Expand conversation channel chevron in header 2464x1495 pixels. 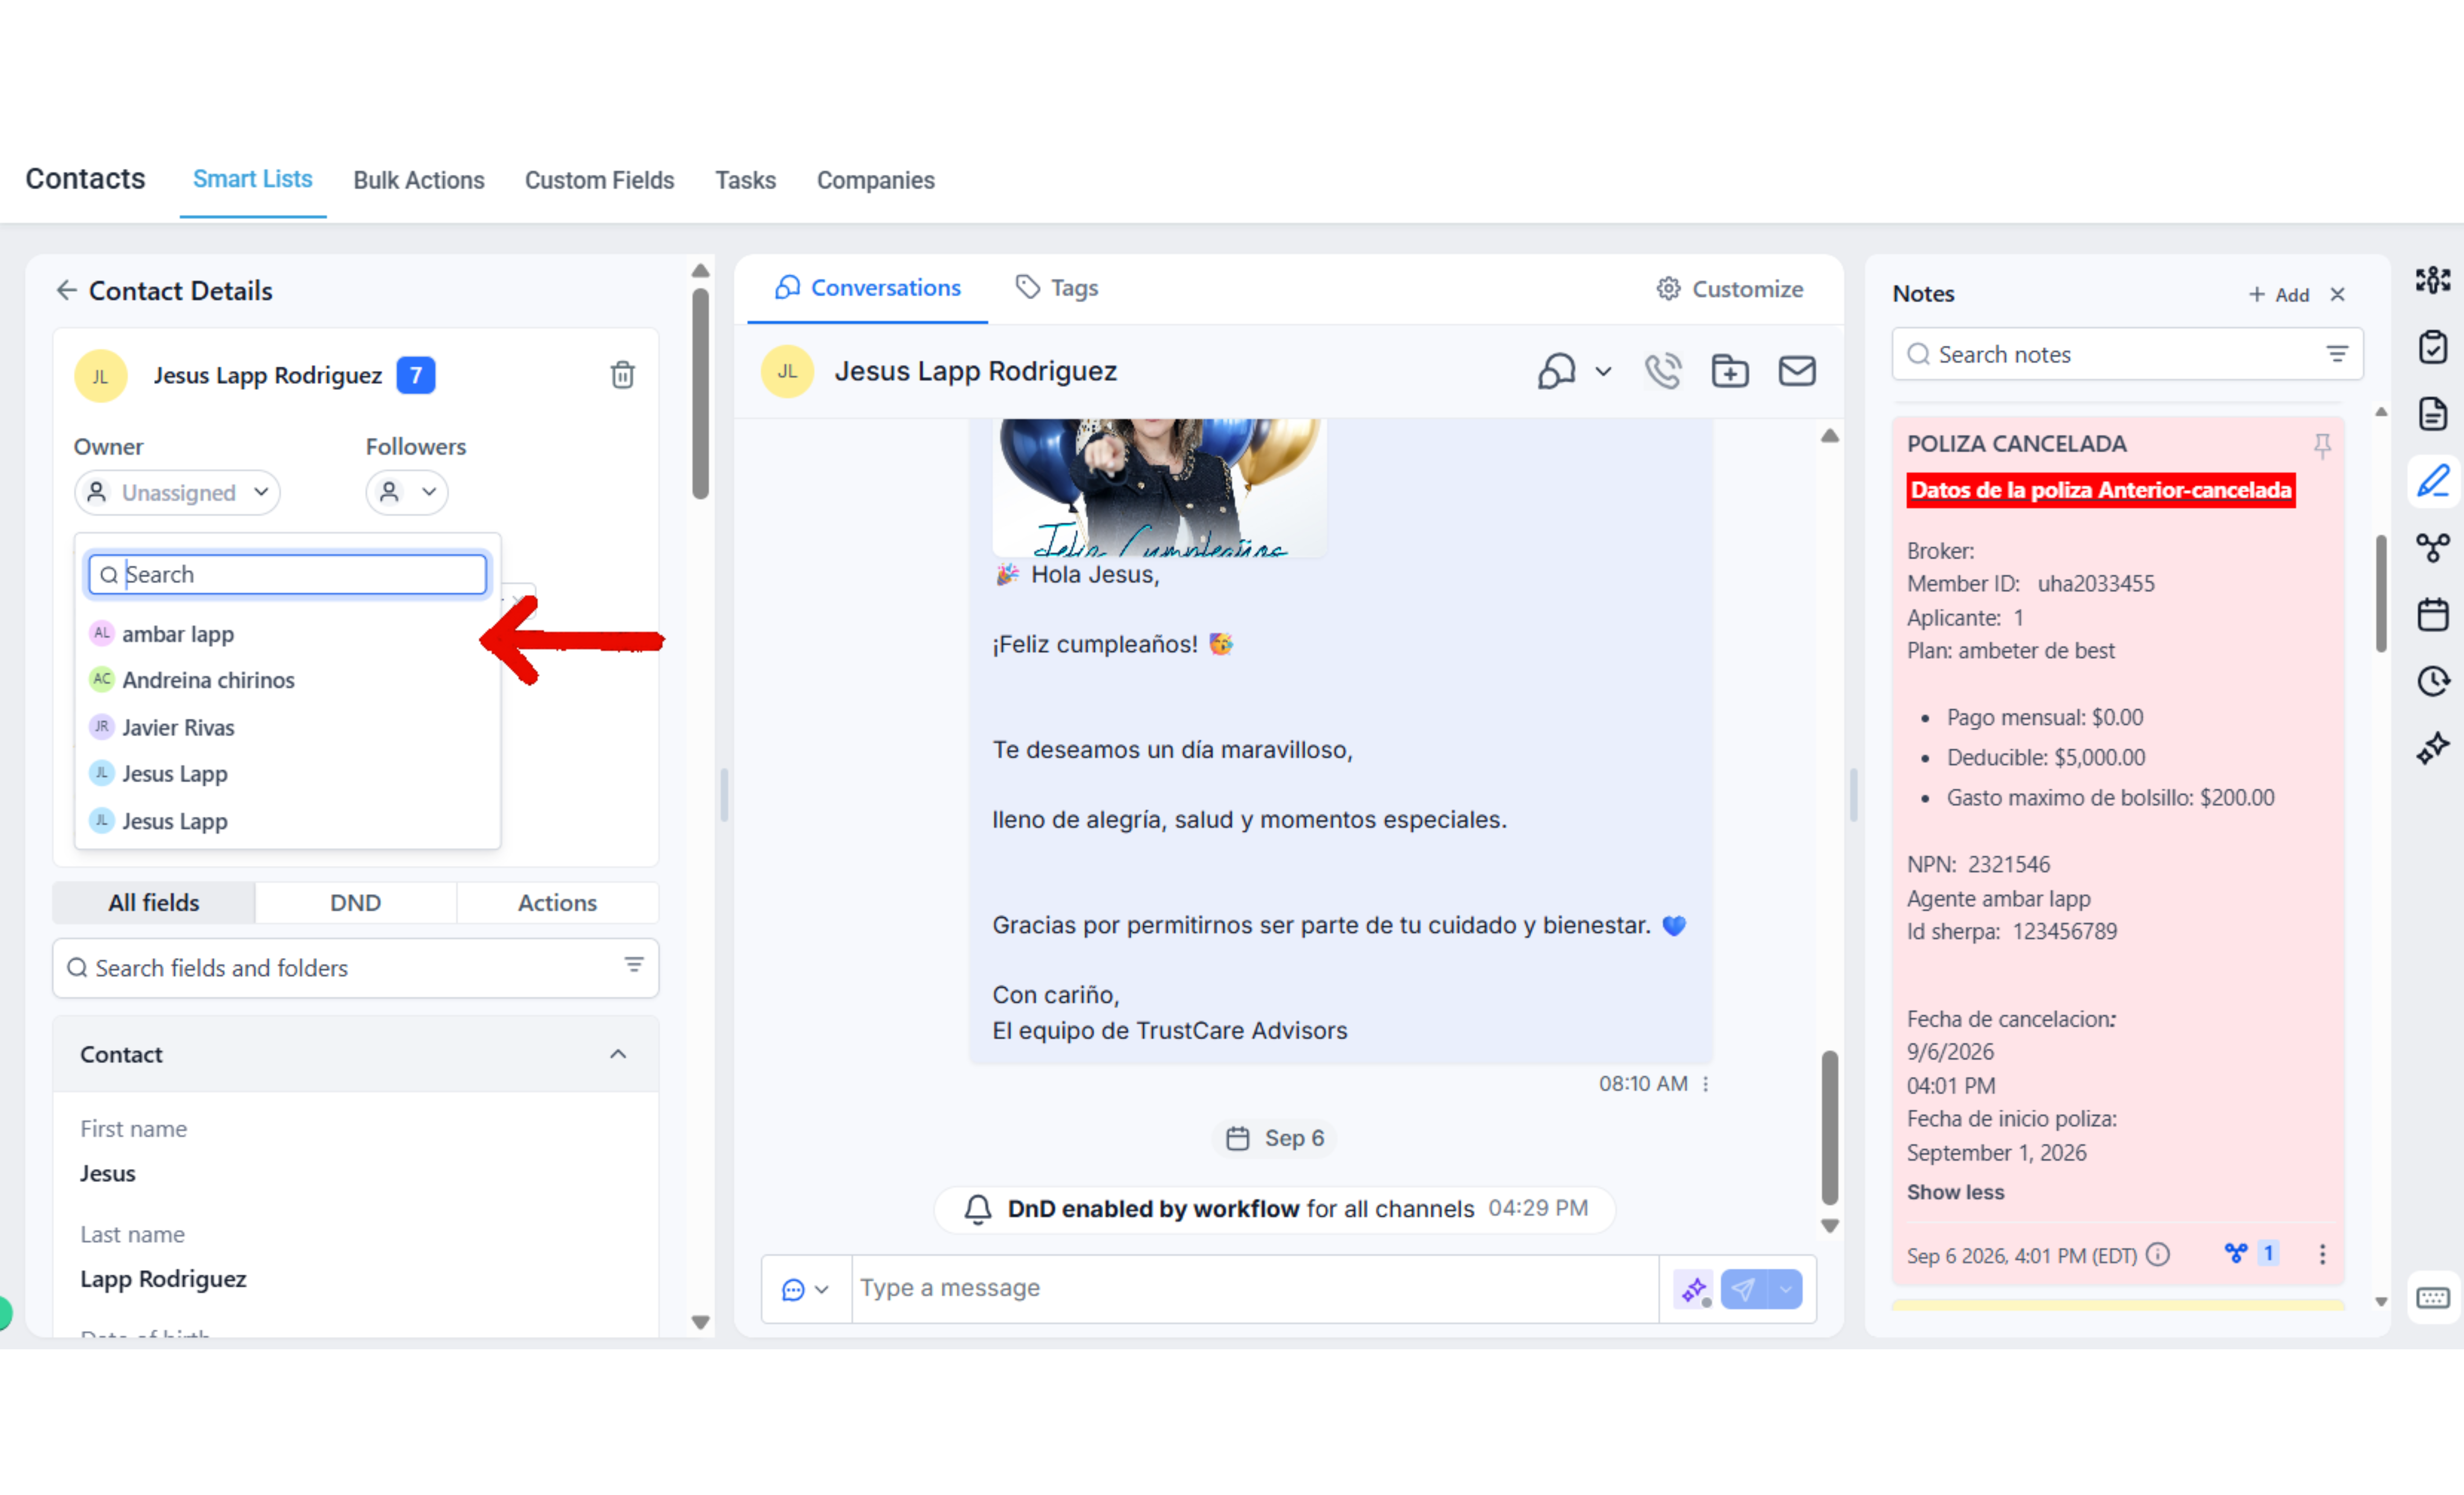coord(1603,372)
